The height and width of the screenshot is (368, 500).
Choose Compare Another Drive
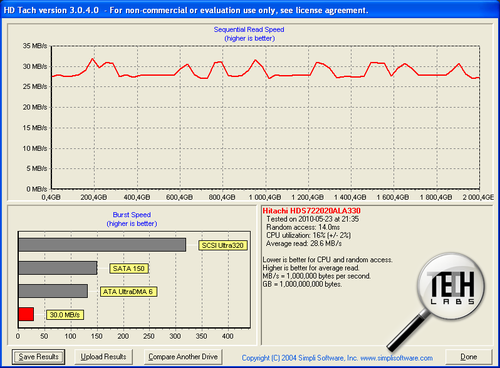point(183,357)
